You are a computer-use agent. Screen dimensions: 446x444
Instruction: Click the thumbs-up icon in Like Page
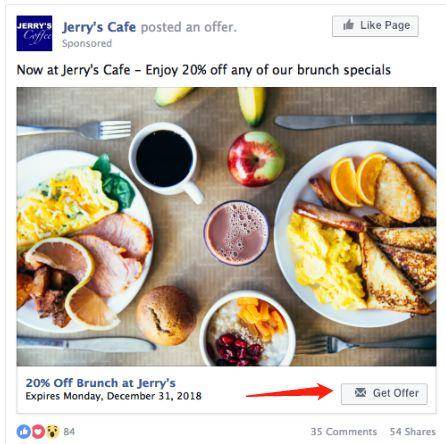coord(348,25)
